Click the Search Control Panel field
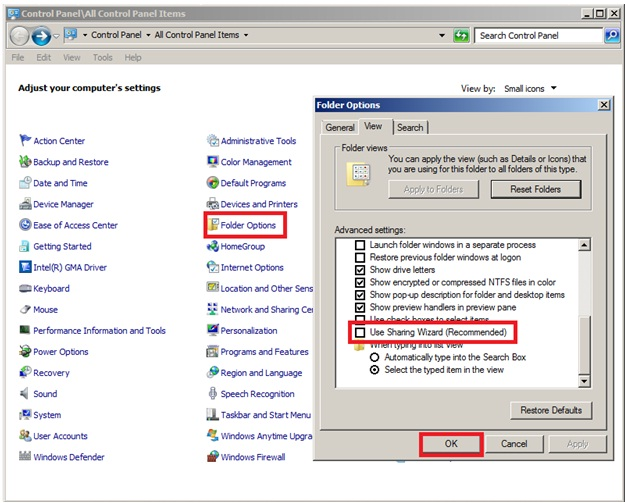The image size is (628, 503). point(539,36)
